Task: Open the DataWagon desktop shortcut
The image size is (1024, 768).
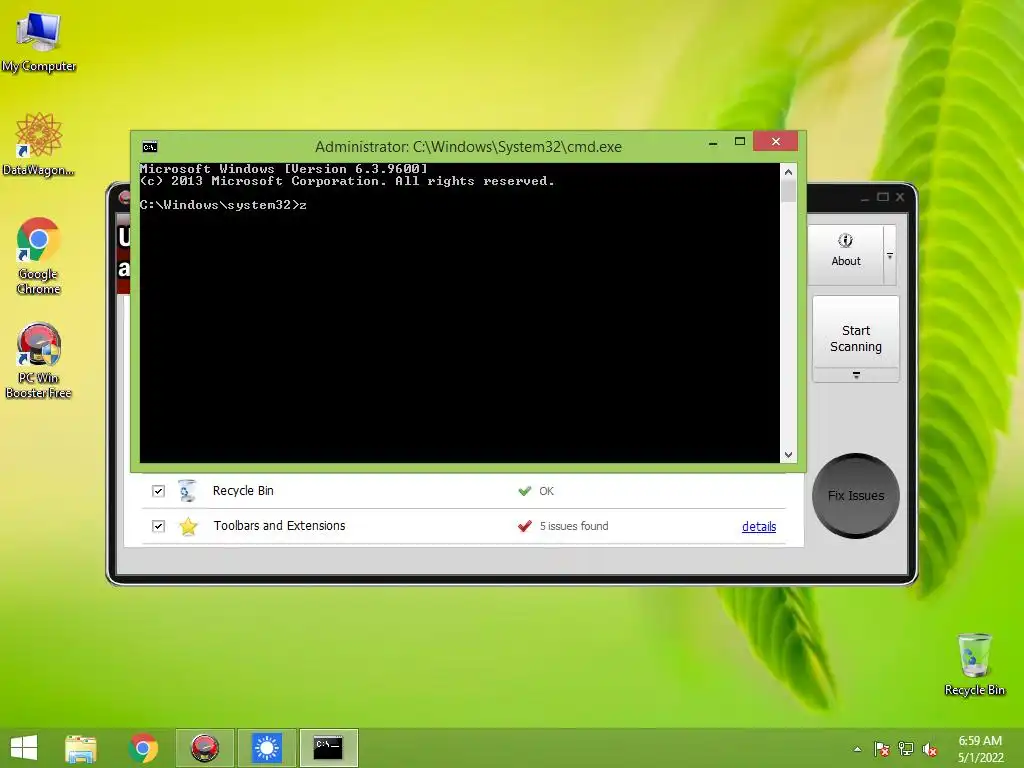Action: 39,144
